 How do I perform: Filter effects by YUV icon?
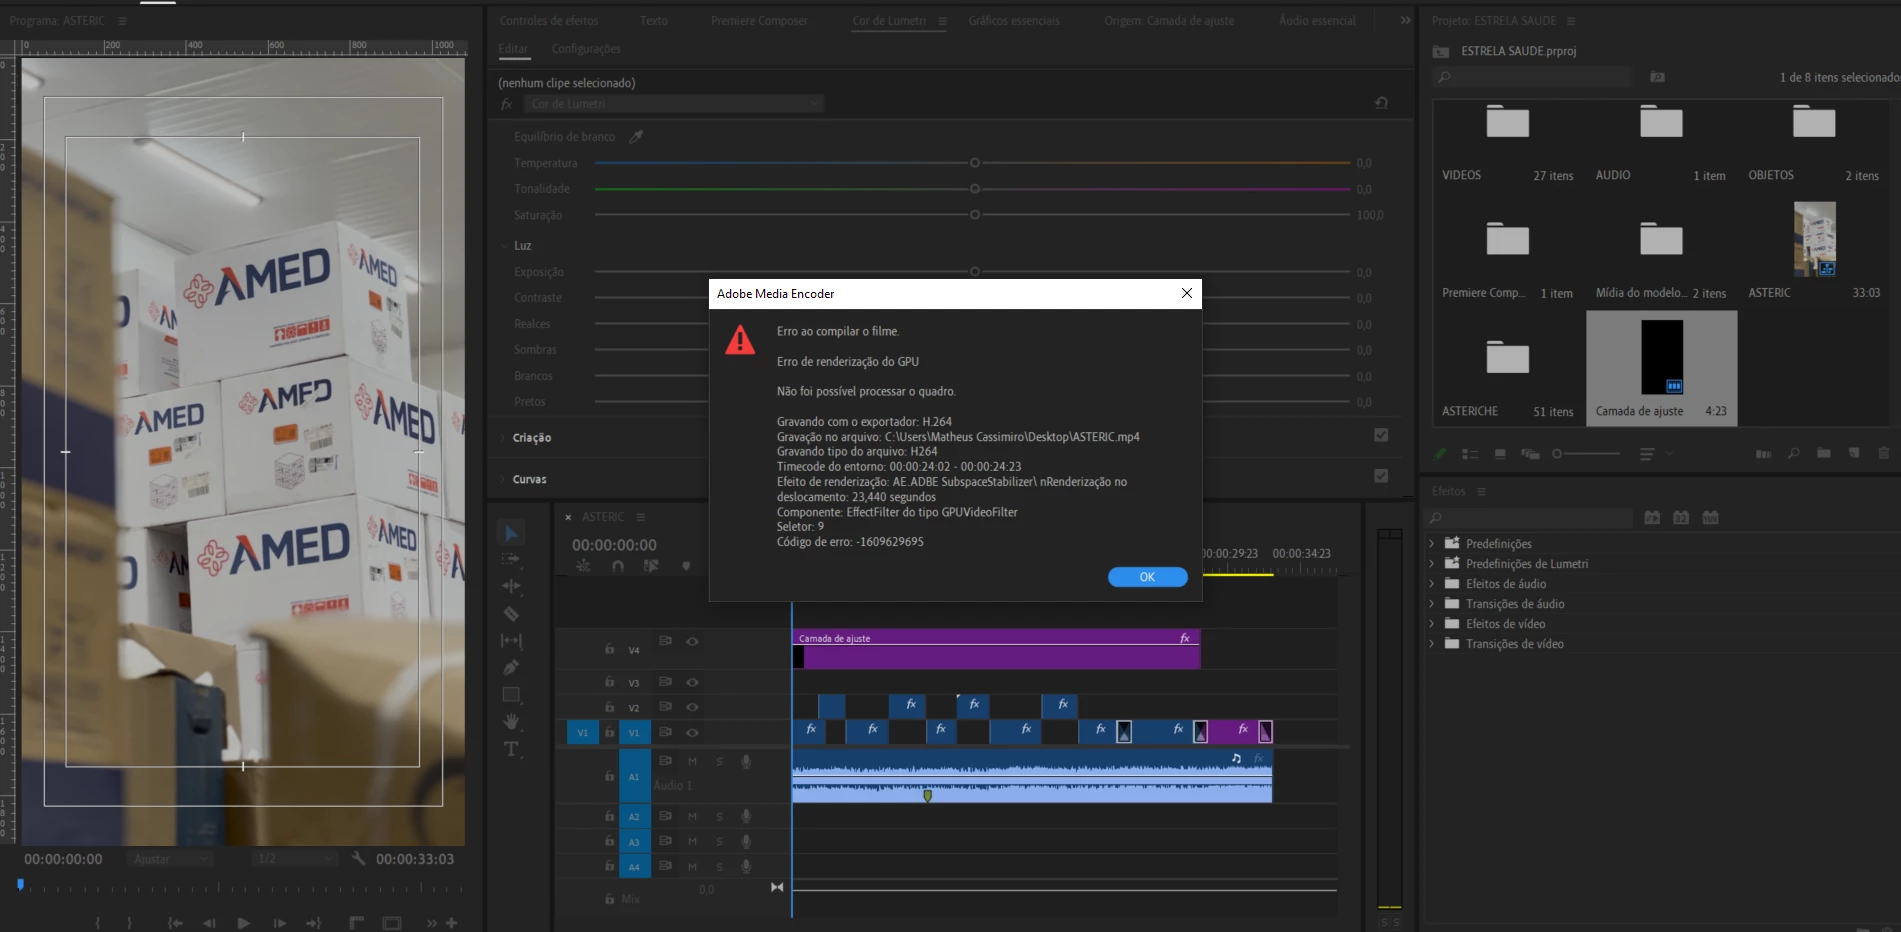pos(1711,518)
